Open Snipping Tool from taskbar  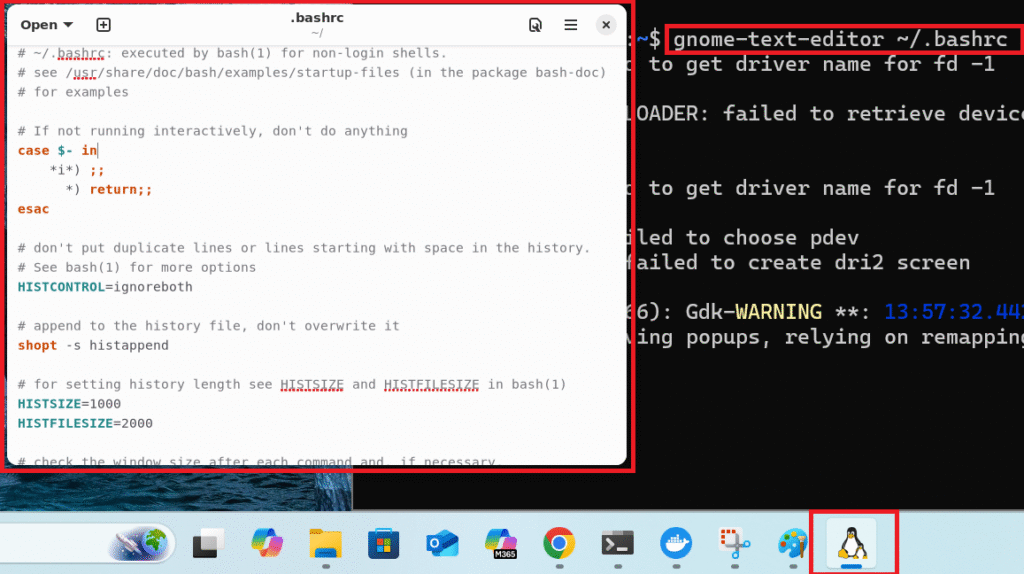pyautogui.click(x=734, y=543)
